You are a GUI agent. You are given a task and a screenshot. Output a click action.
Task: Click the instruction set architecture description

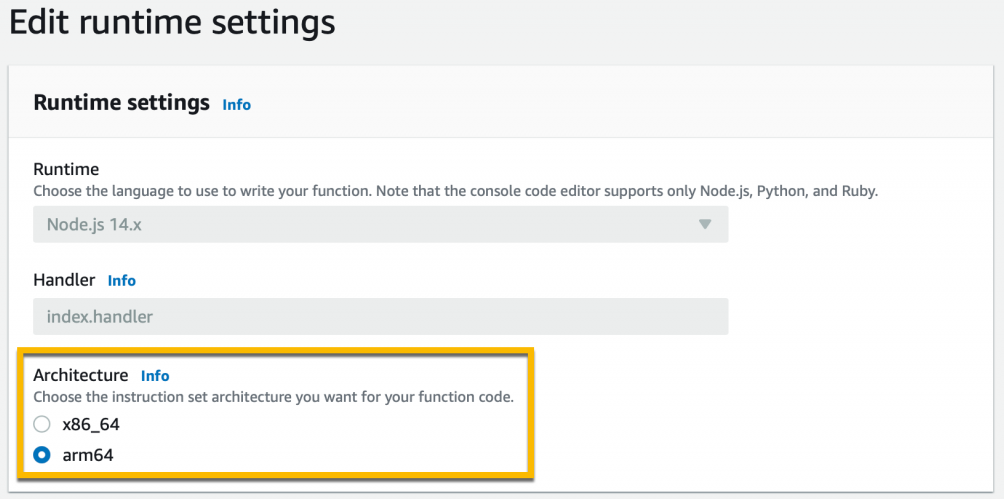pyautogui.click(x=273, y=397)
